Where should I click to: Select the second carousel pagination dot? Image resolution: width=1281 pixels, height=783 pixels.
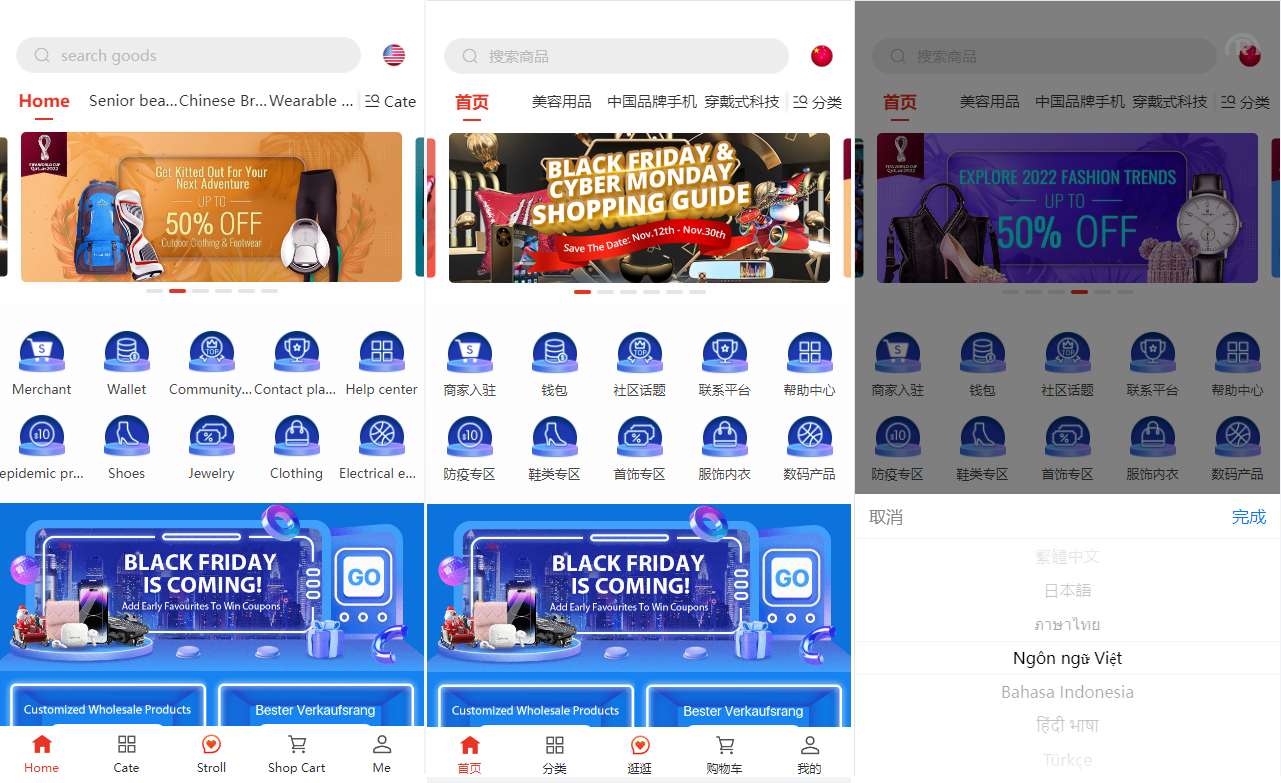(x=177, y=291)
